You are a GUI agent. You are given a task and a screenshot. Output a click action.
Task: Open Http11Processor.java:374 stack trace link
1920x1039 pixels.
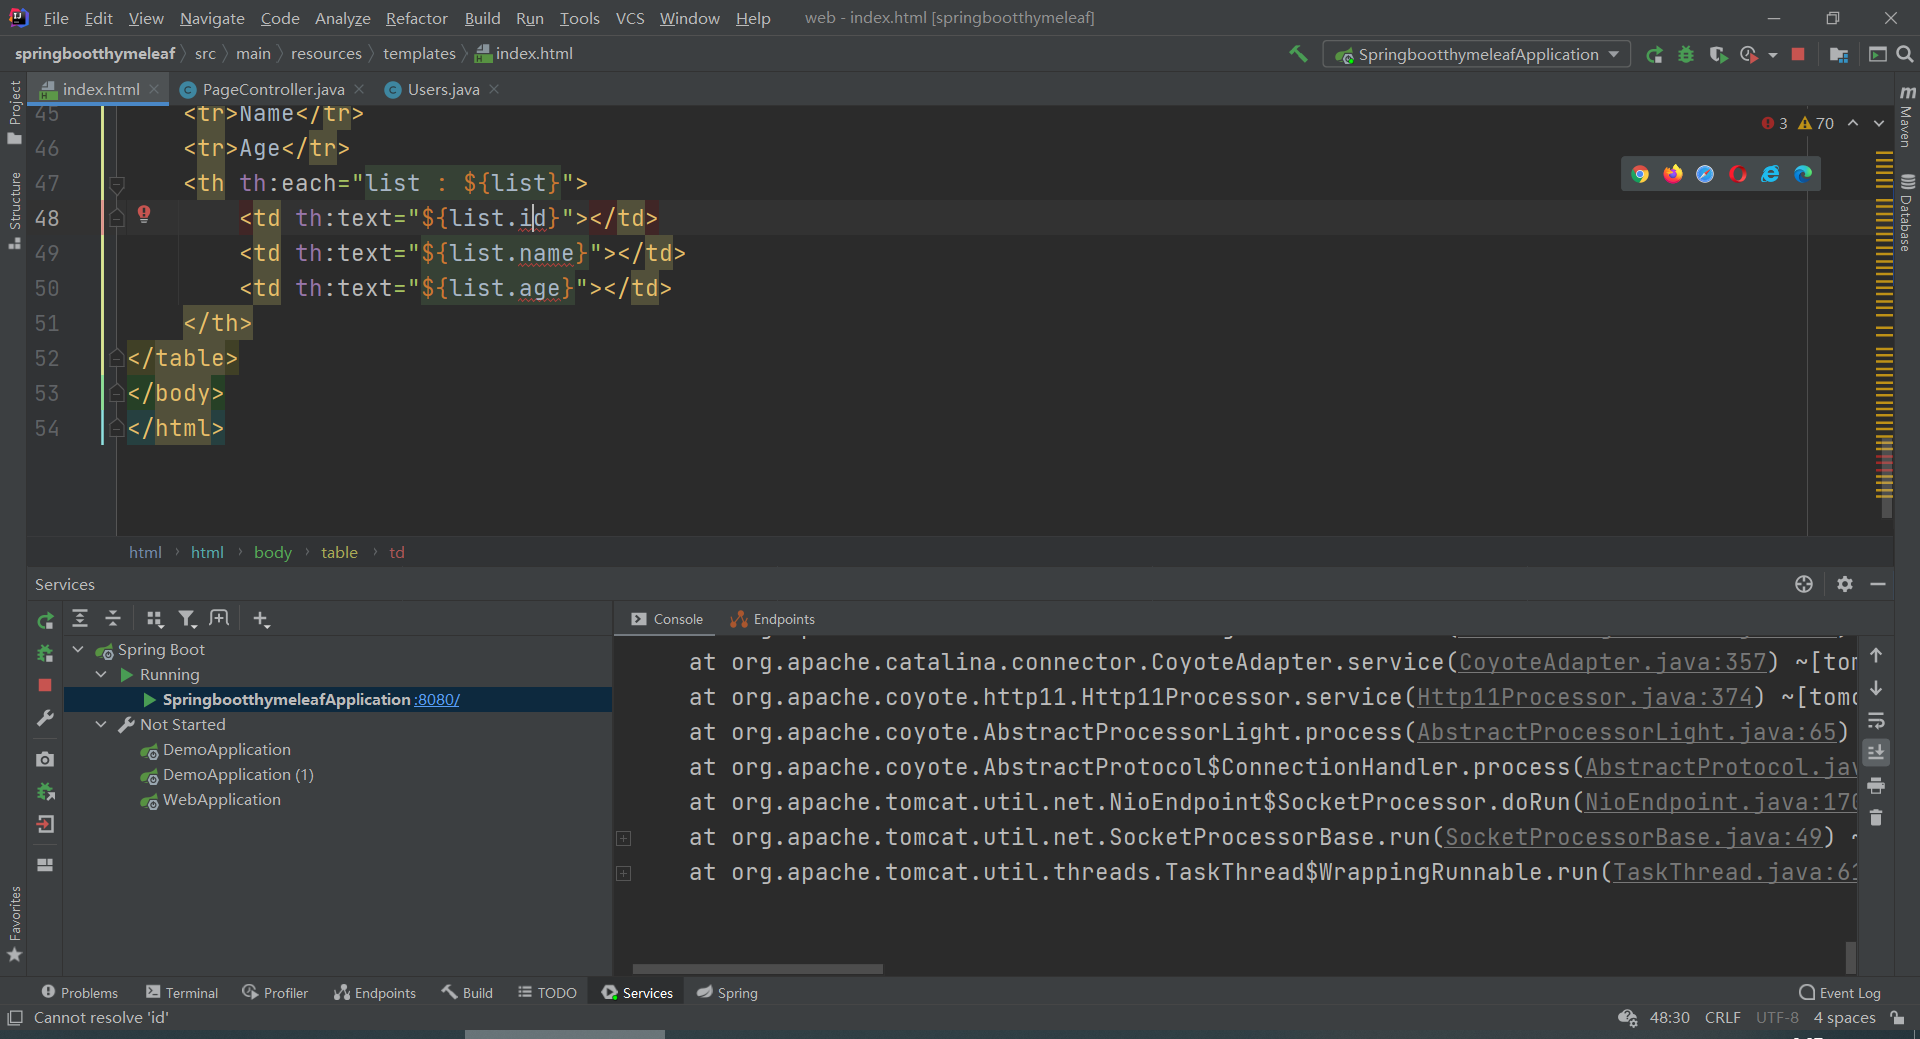pos(1585,697)
